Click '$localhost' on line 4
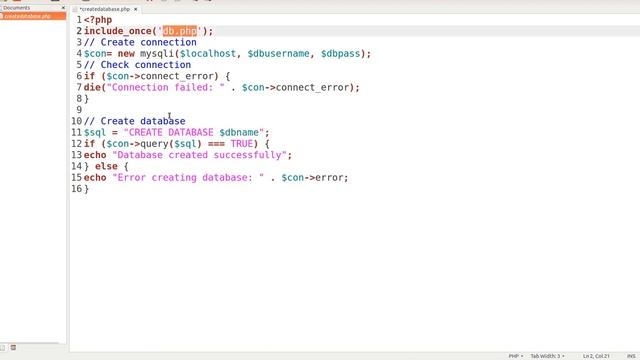The height and width of the screenshot is (360, 640). tap(208, 54)
